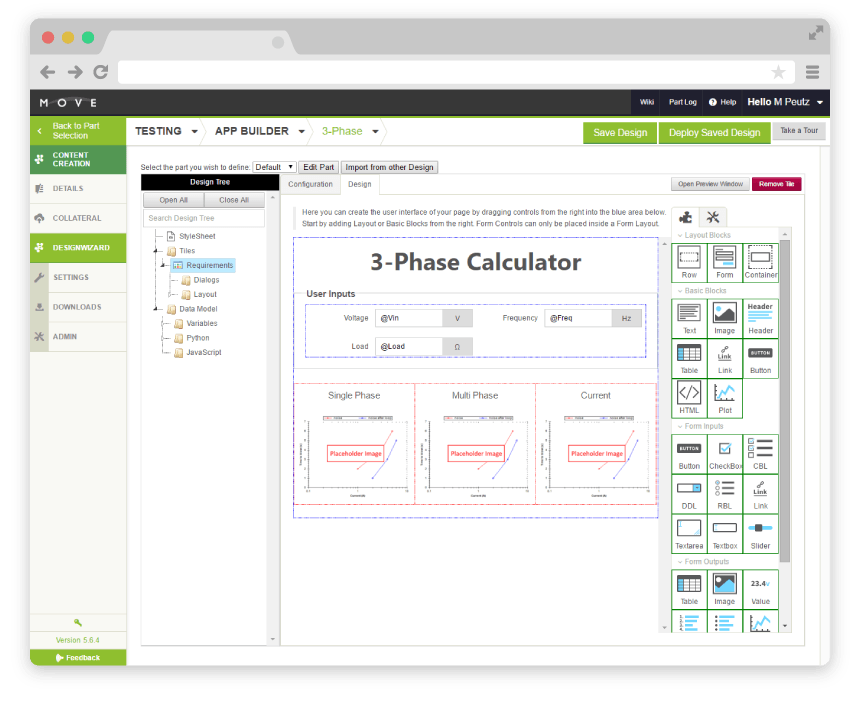The image size is (859, 704).
Task: Select the Text basic block
Action: (689, 319)
